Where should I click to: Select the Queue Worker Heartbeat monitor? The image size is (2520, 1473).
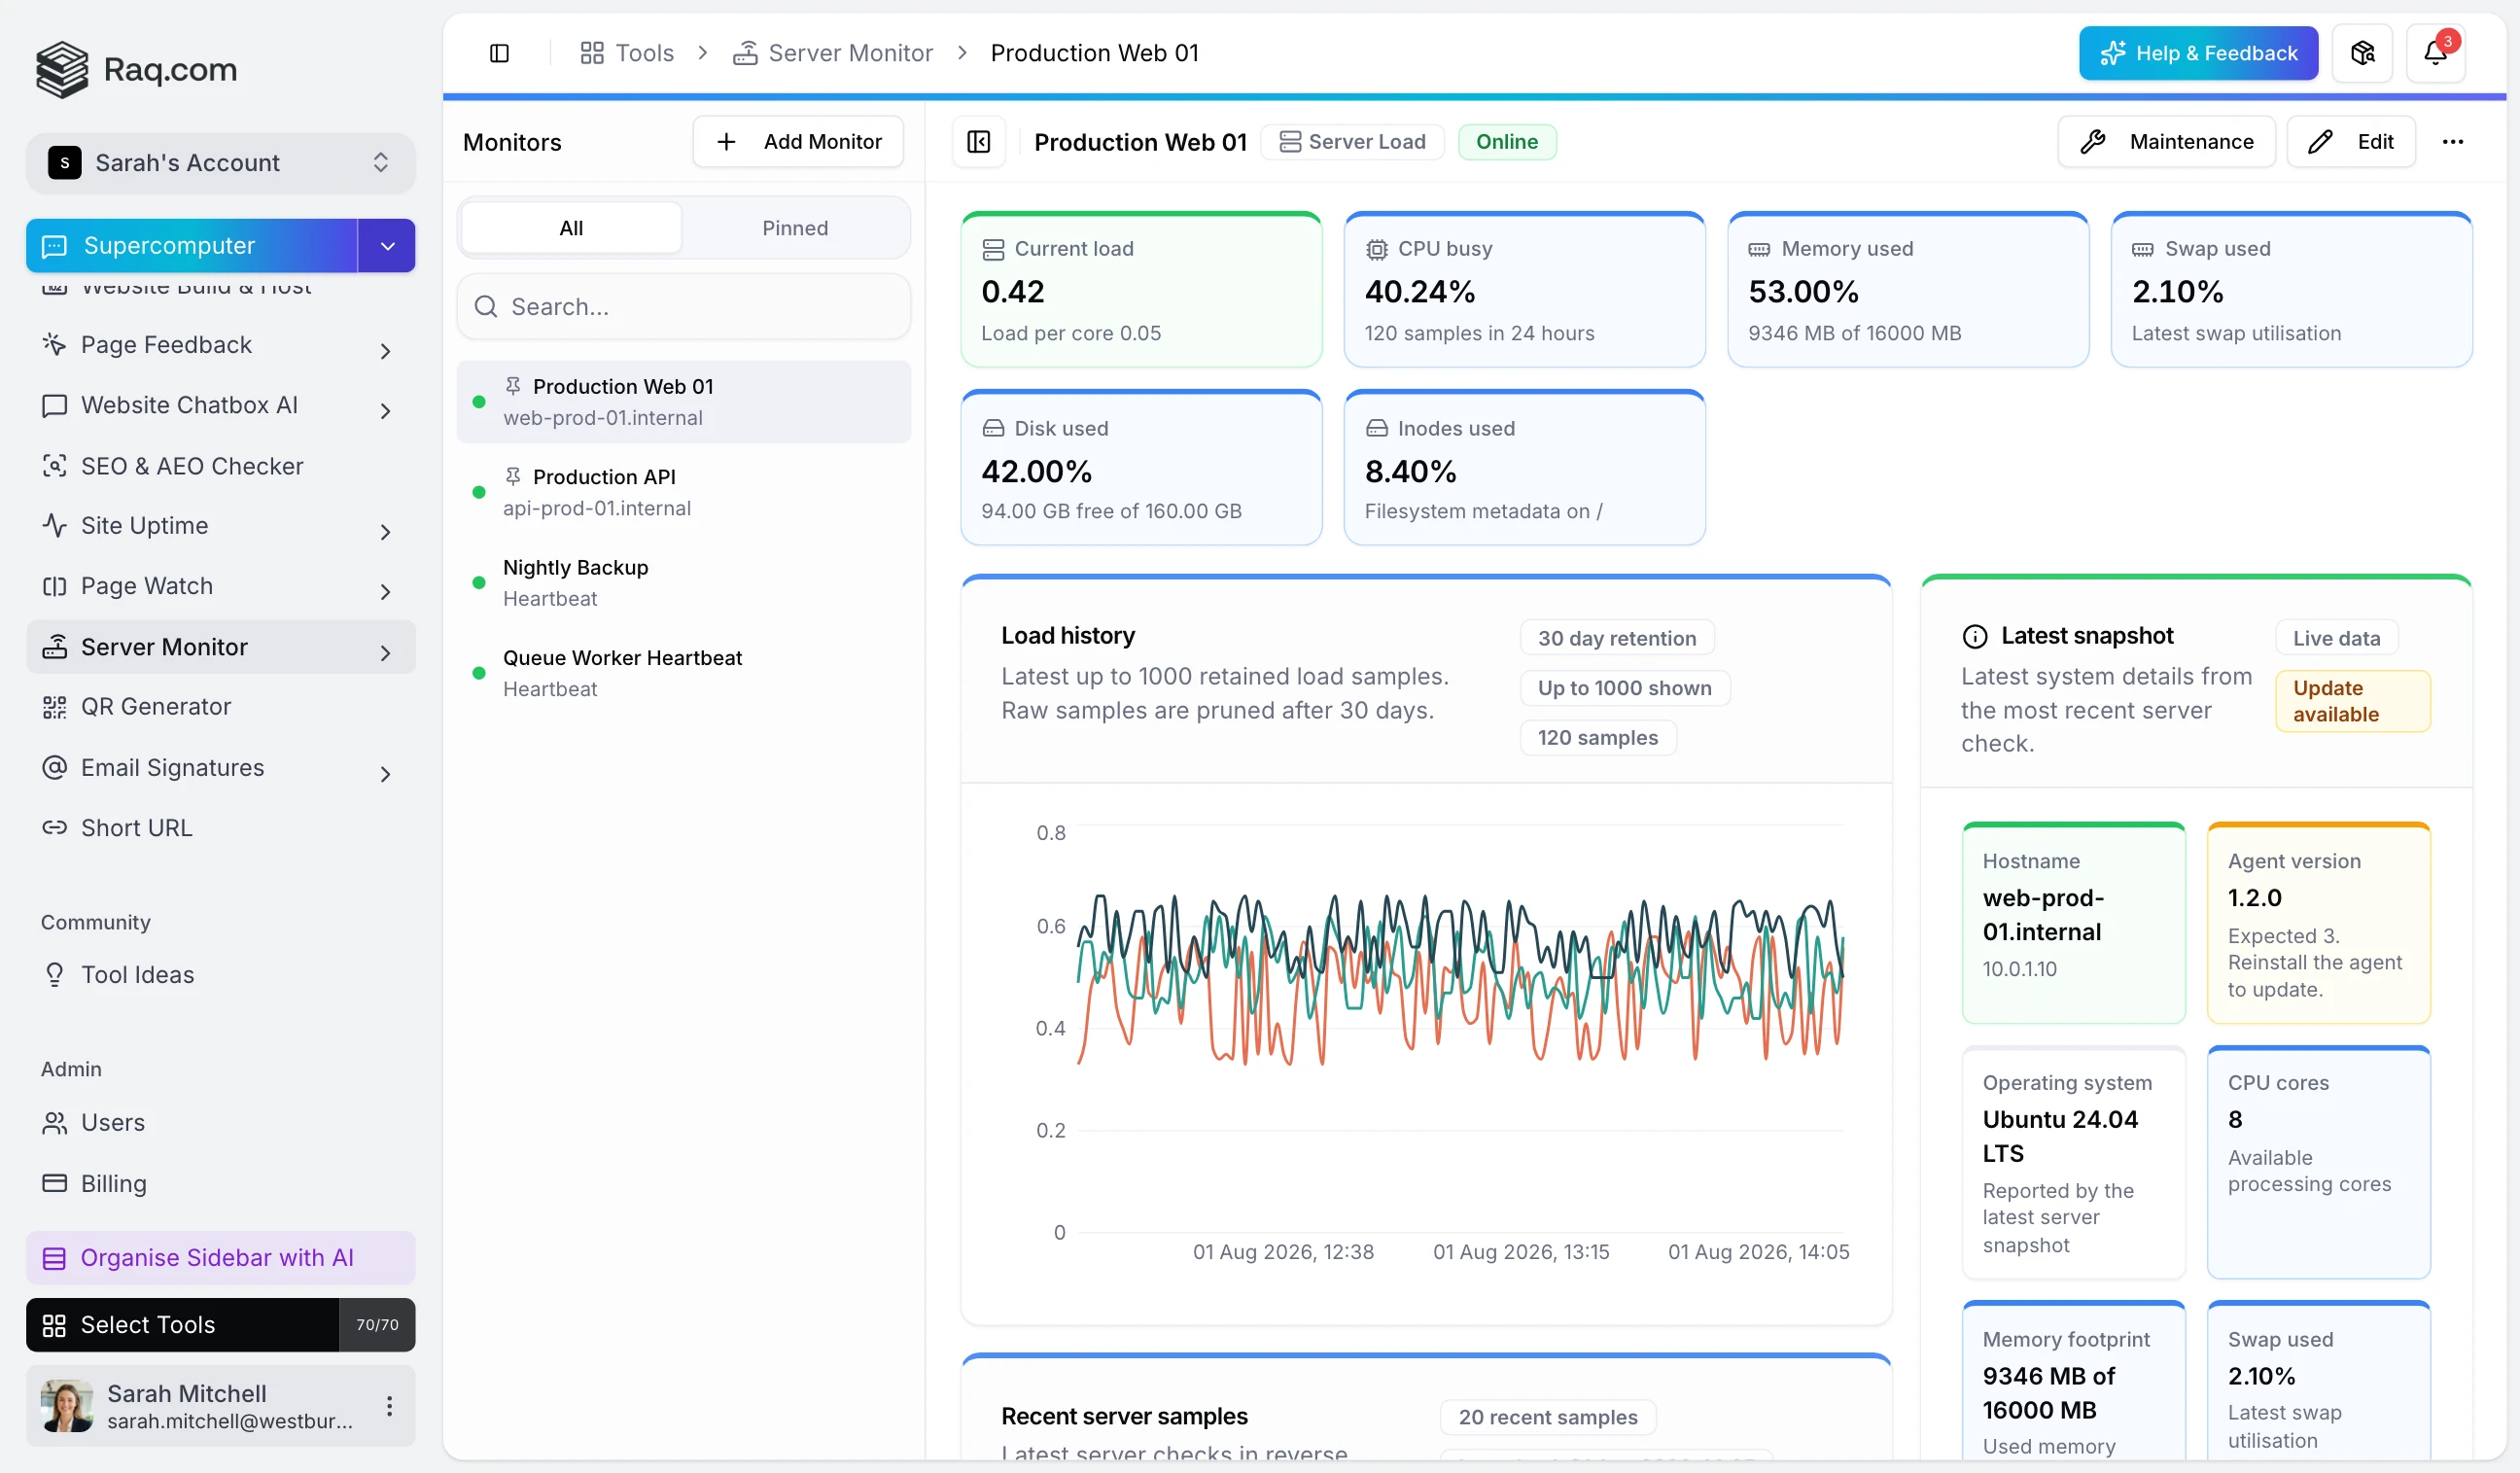point(684,673)
